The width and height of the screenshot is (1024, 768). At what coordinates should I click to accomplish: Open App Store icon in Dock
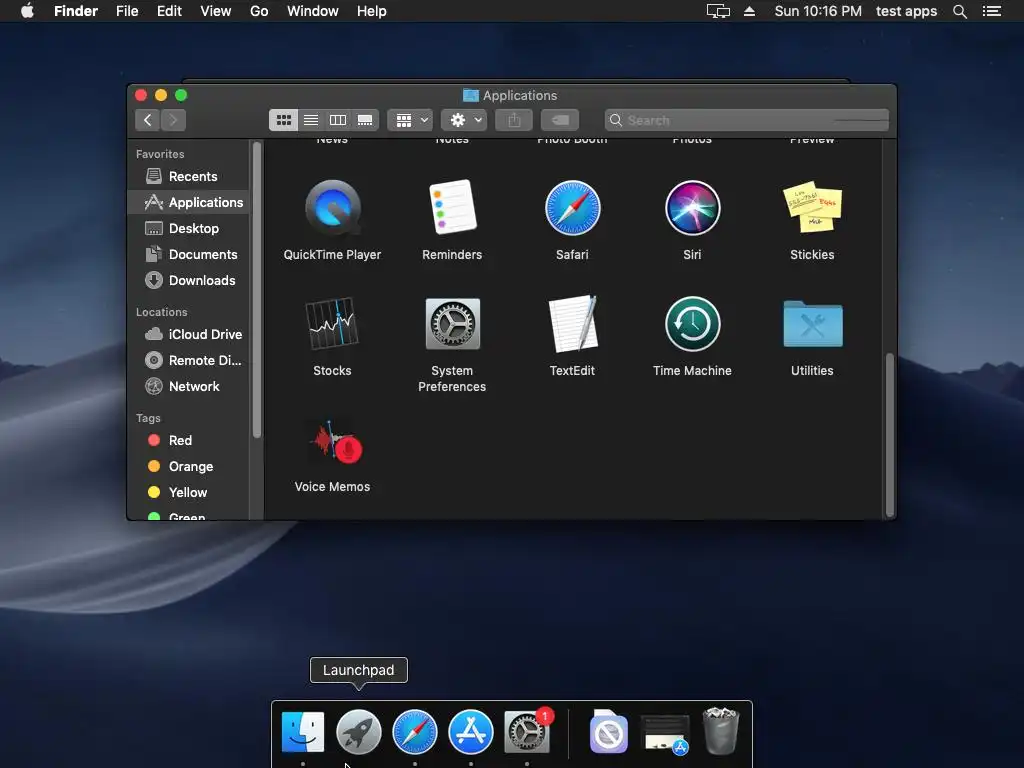471,732
